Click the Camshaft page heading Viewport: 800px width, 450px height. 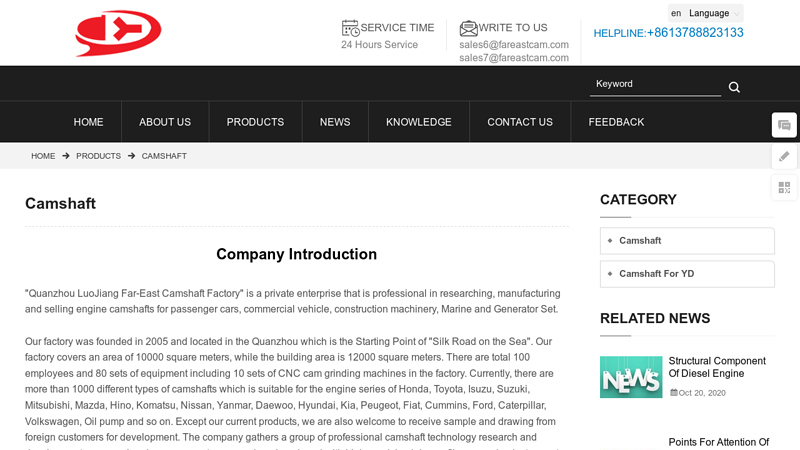(60, 204)
